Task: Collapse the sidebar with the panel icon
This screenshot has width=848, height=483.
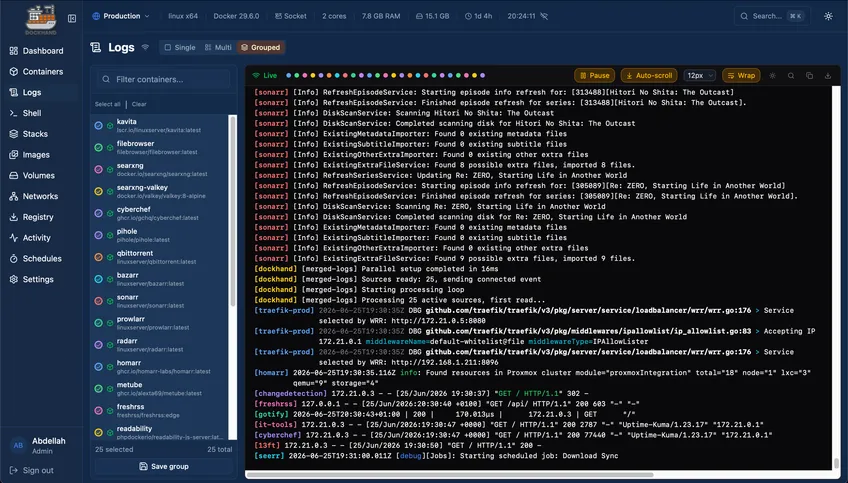Action: click(72, 18)
